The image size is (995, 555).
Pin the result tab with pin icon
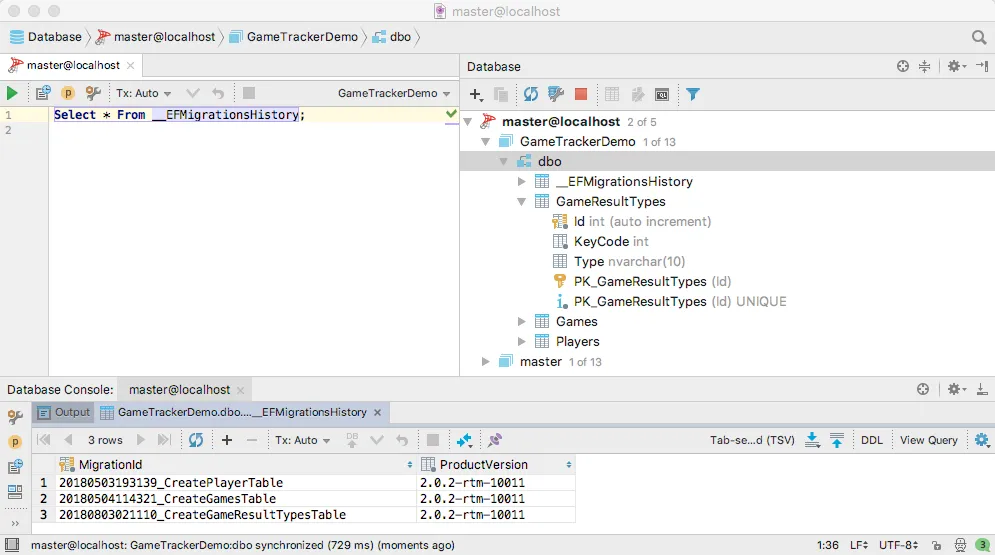click(495, 440)
